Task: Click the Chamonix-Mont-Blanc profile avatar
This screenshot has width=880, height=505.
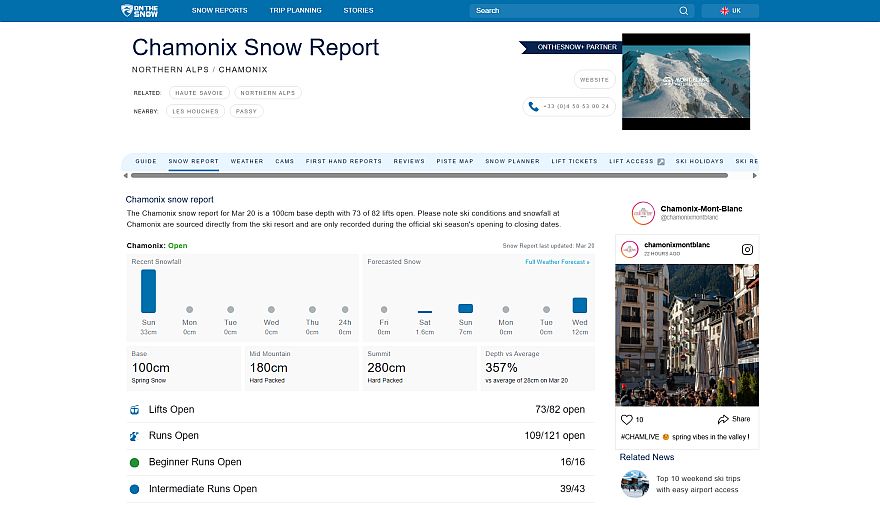Action: coord(643,213)
